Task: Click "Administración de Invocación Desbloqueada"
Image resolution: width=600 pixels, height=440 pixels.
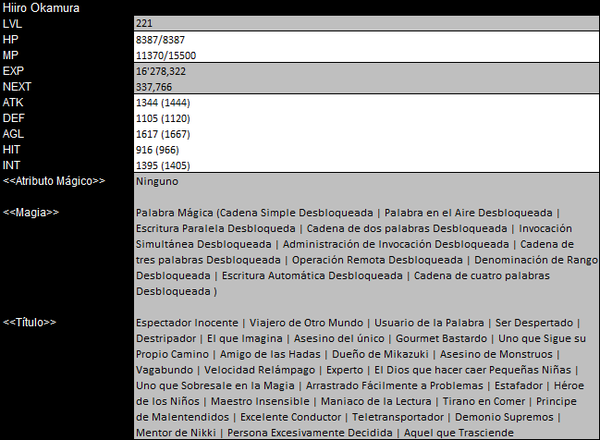Action: [x=396, y=244]
